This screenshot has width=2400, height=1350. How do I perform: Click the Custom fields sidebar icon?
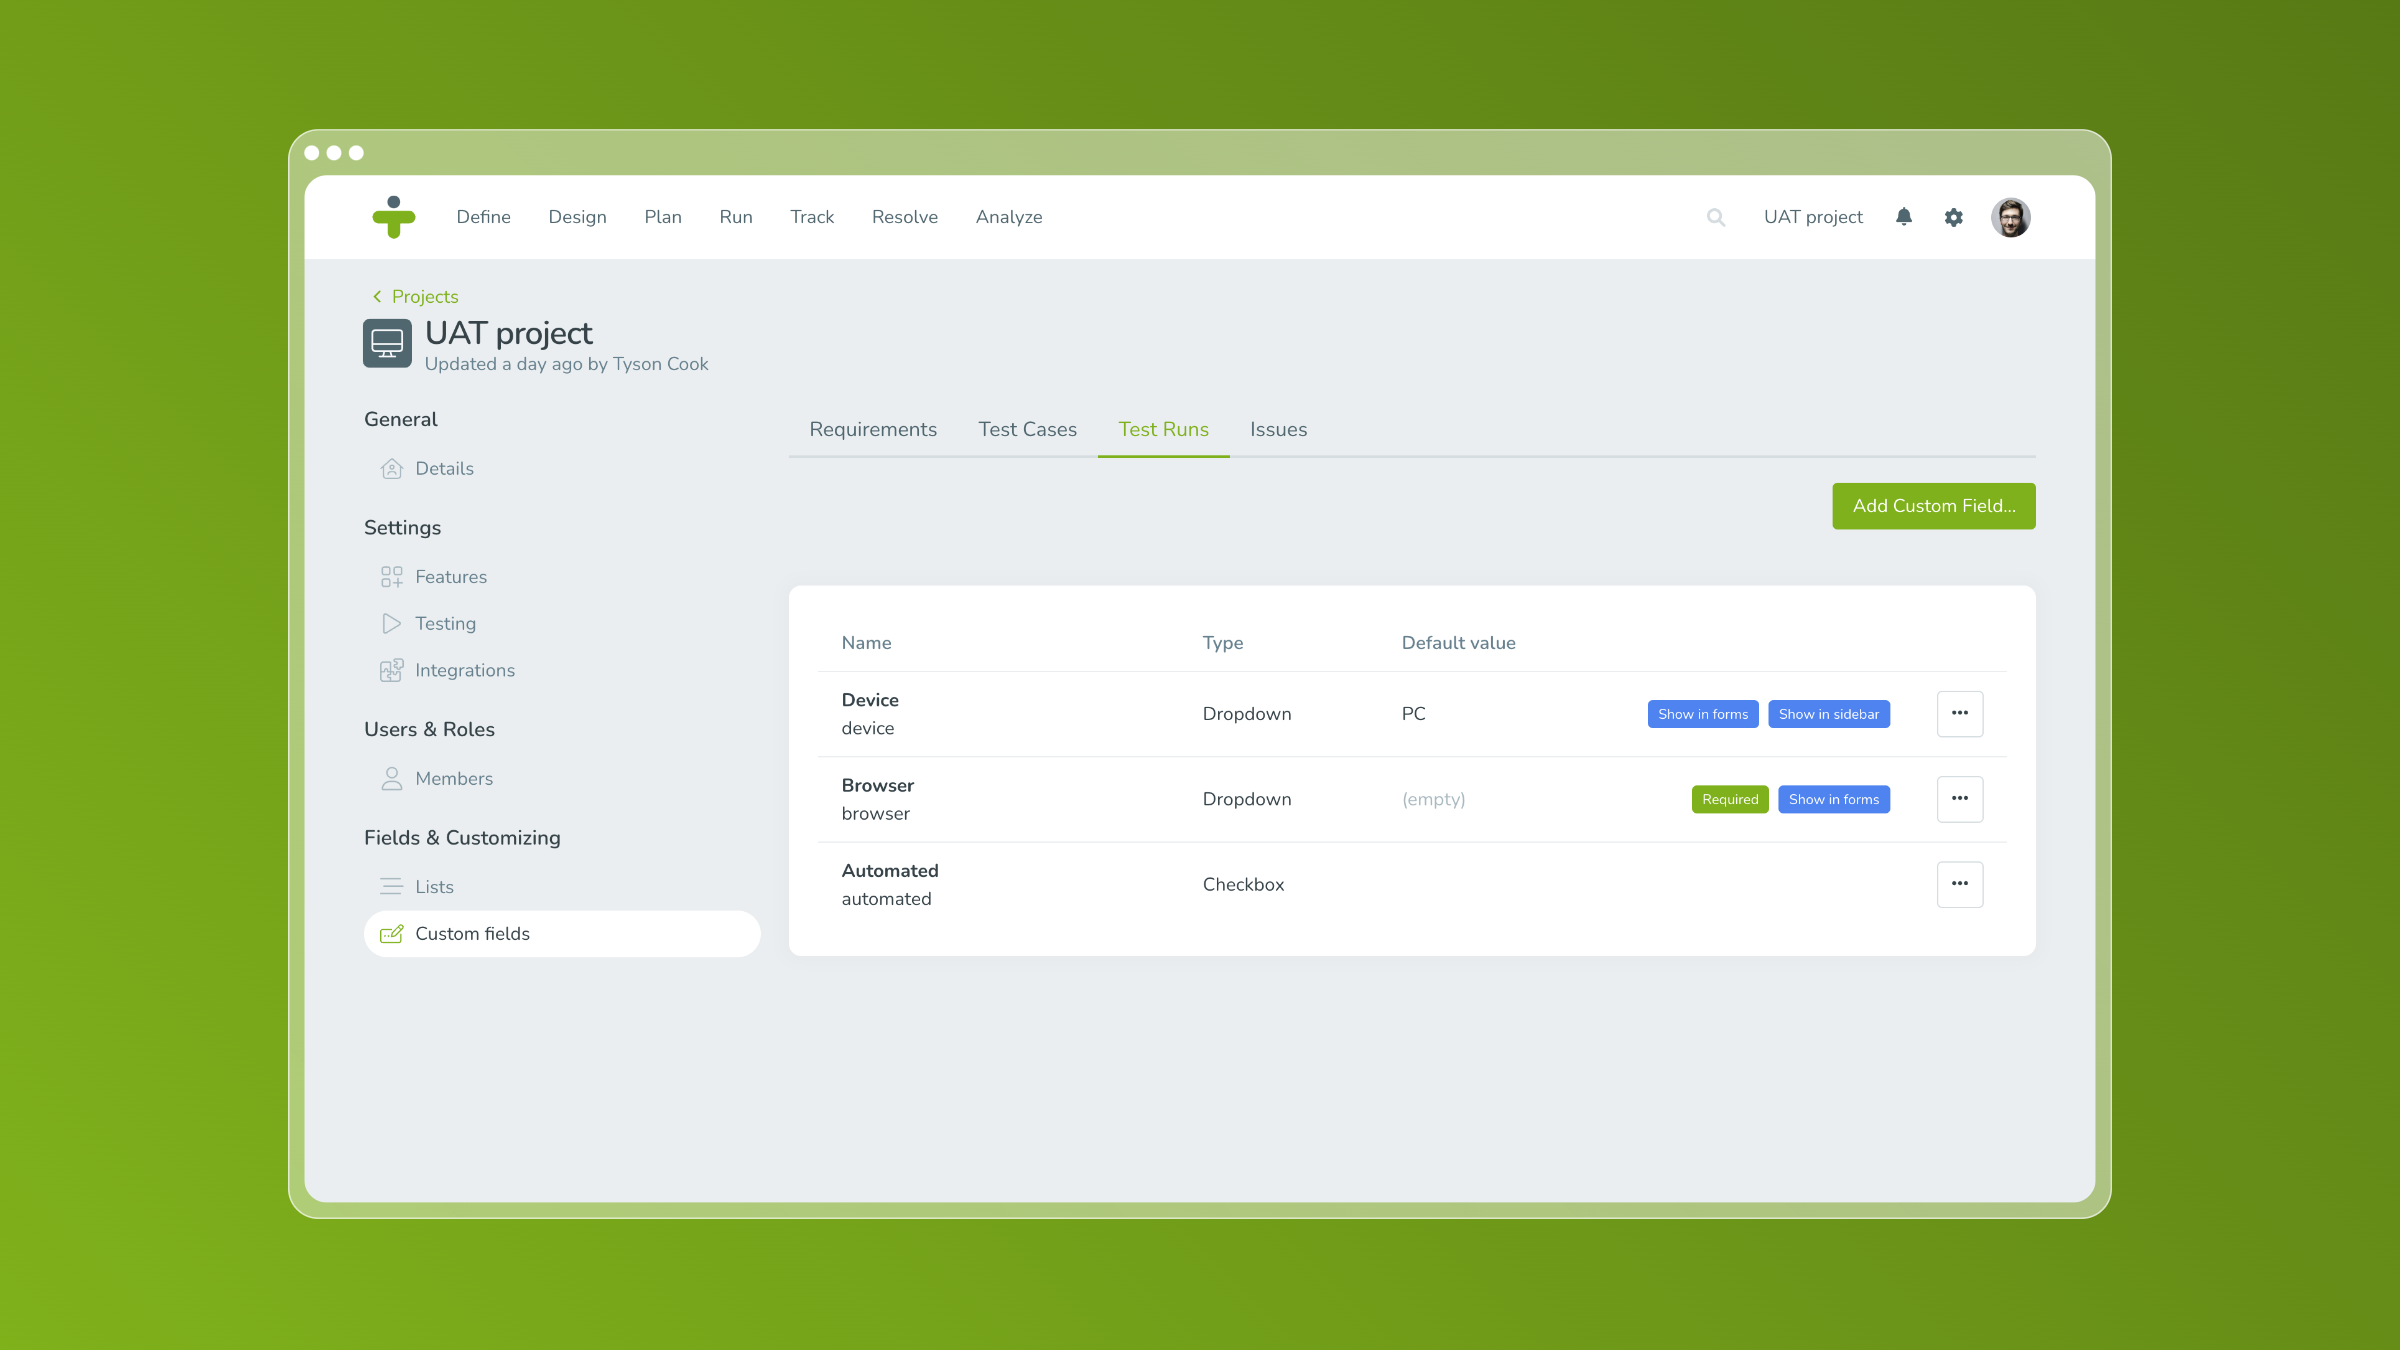coord(392,933)
